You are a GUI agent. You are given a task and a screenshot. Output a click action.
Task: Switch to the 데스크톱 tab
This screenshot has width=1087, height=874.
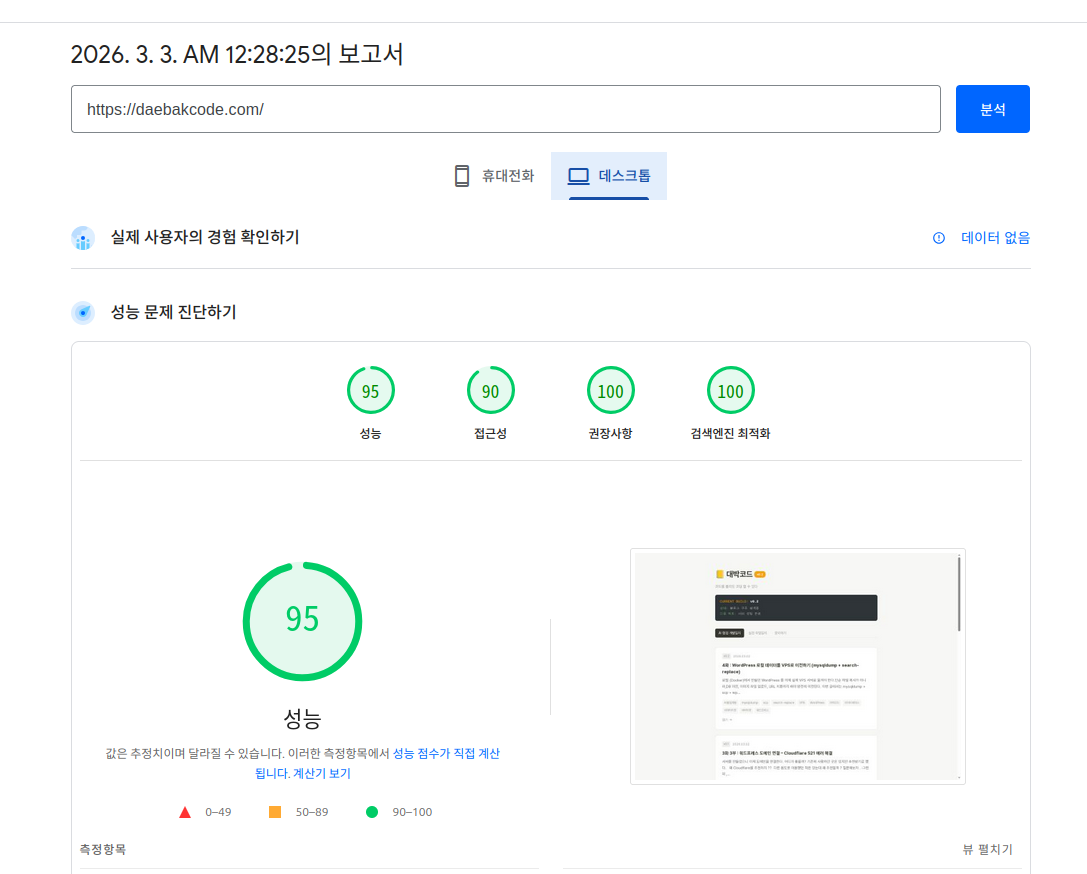tap(608, 175)
